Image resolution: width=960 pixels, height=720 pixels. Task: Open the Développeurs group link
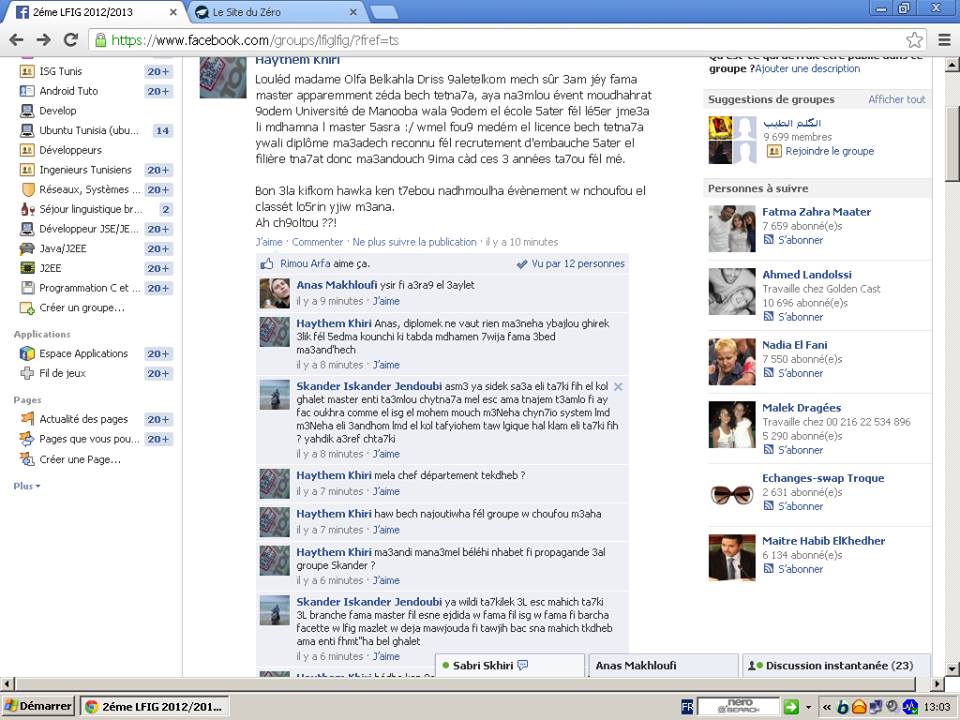pos(70,150)
